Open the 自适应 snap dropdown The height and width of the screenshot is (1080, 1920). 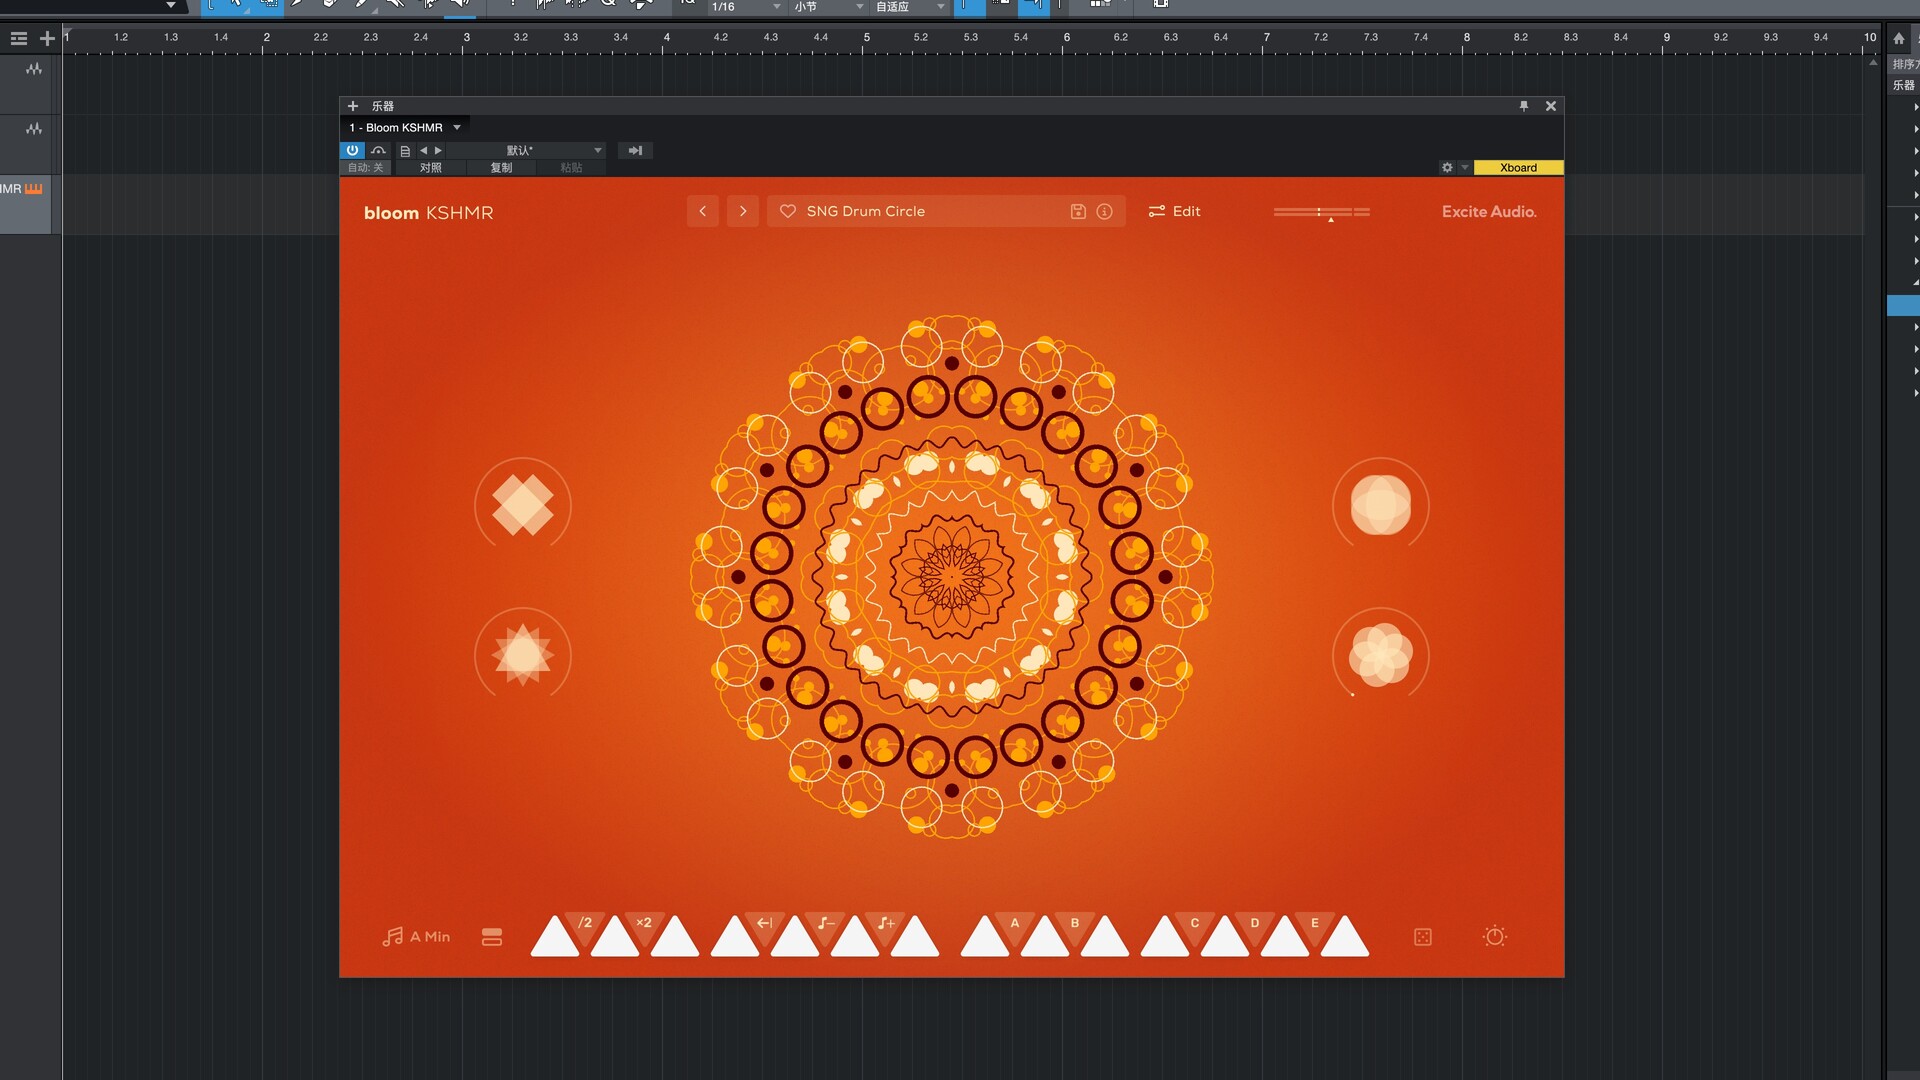[x=910, y=6]
